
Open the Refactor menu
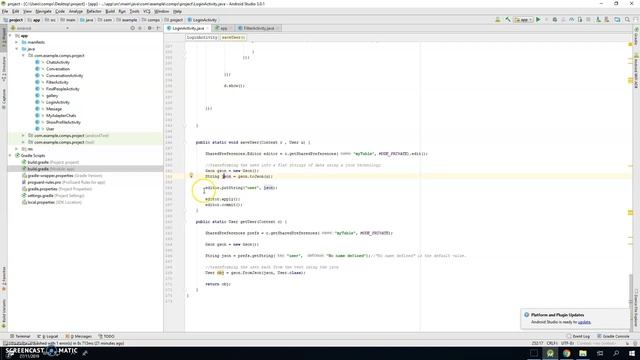[94, 11]
